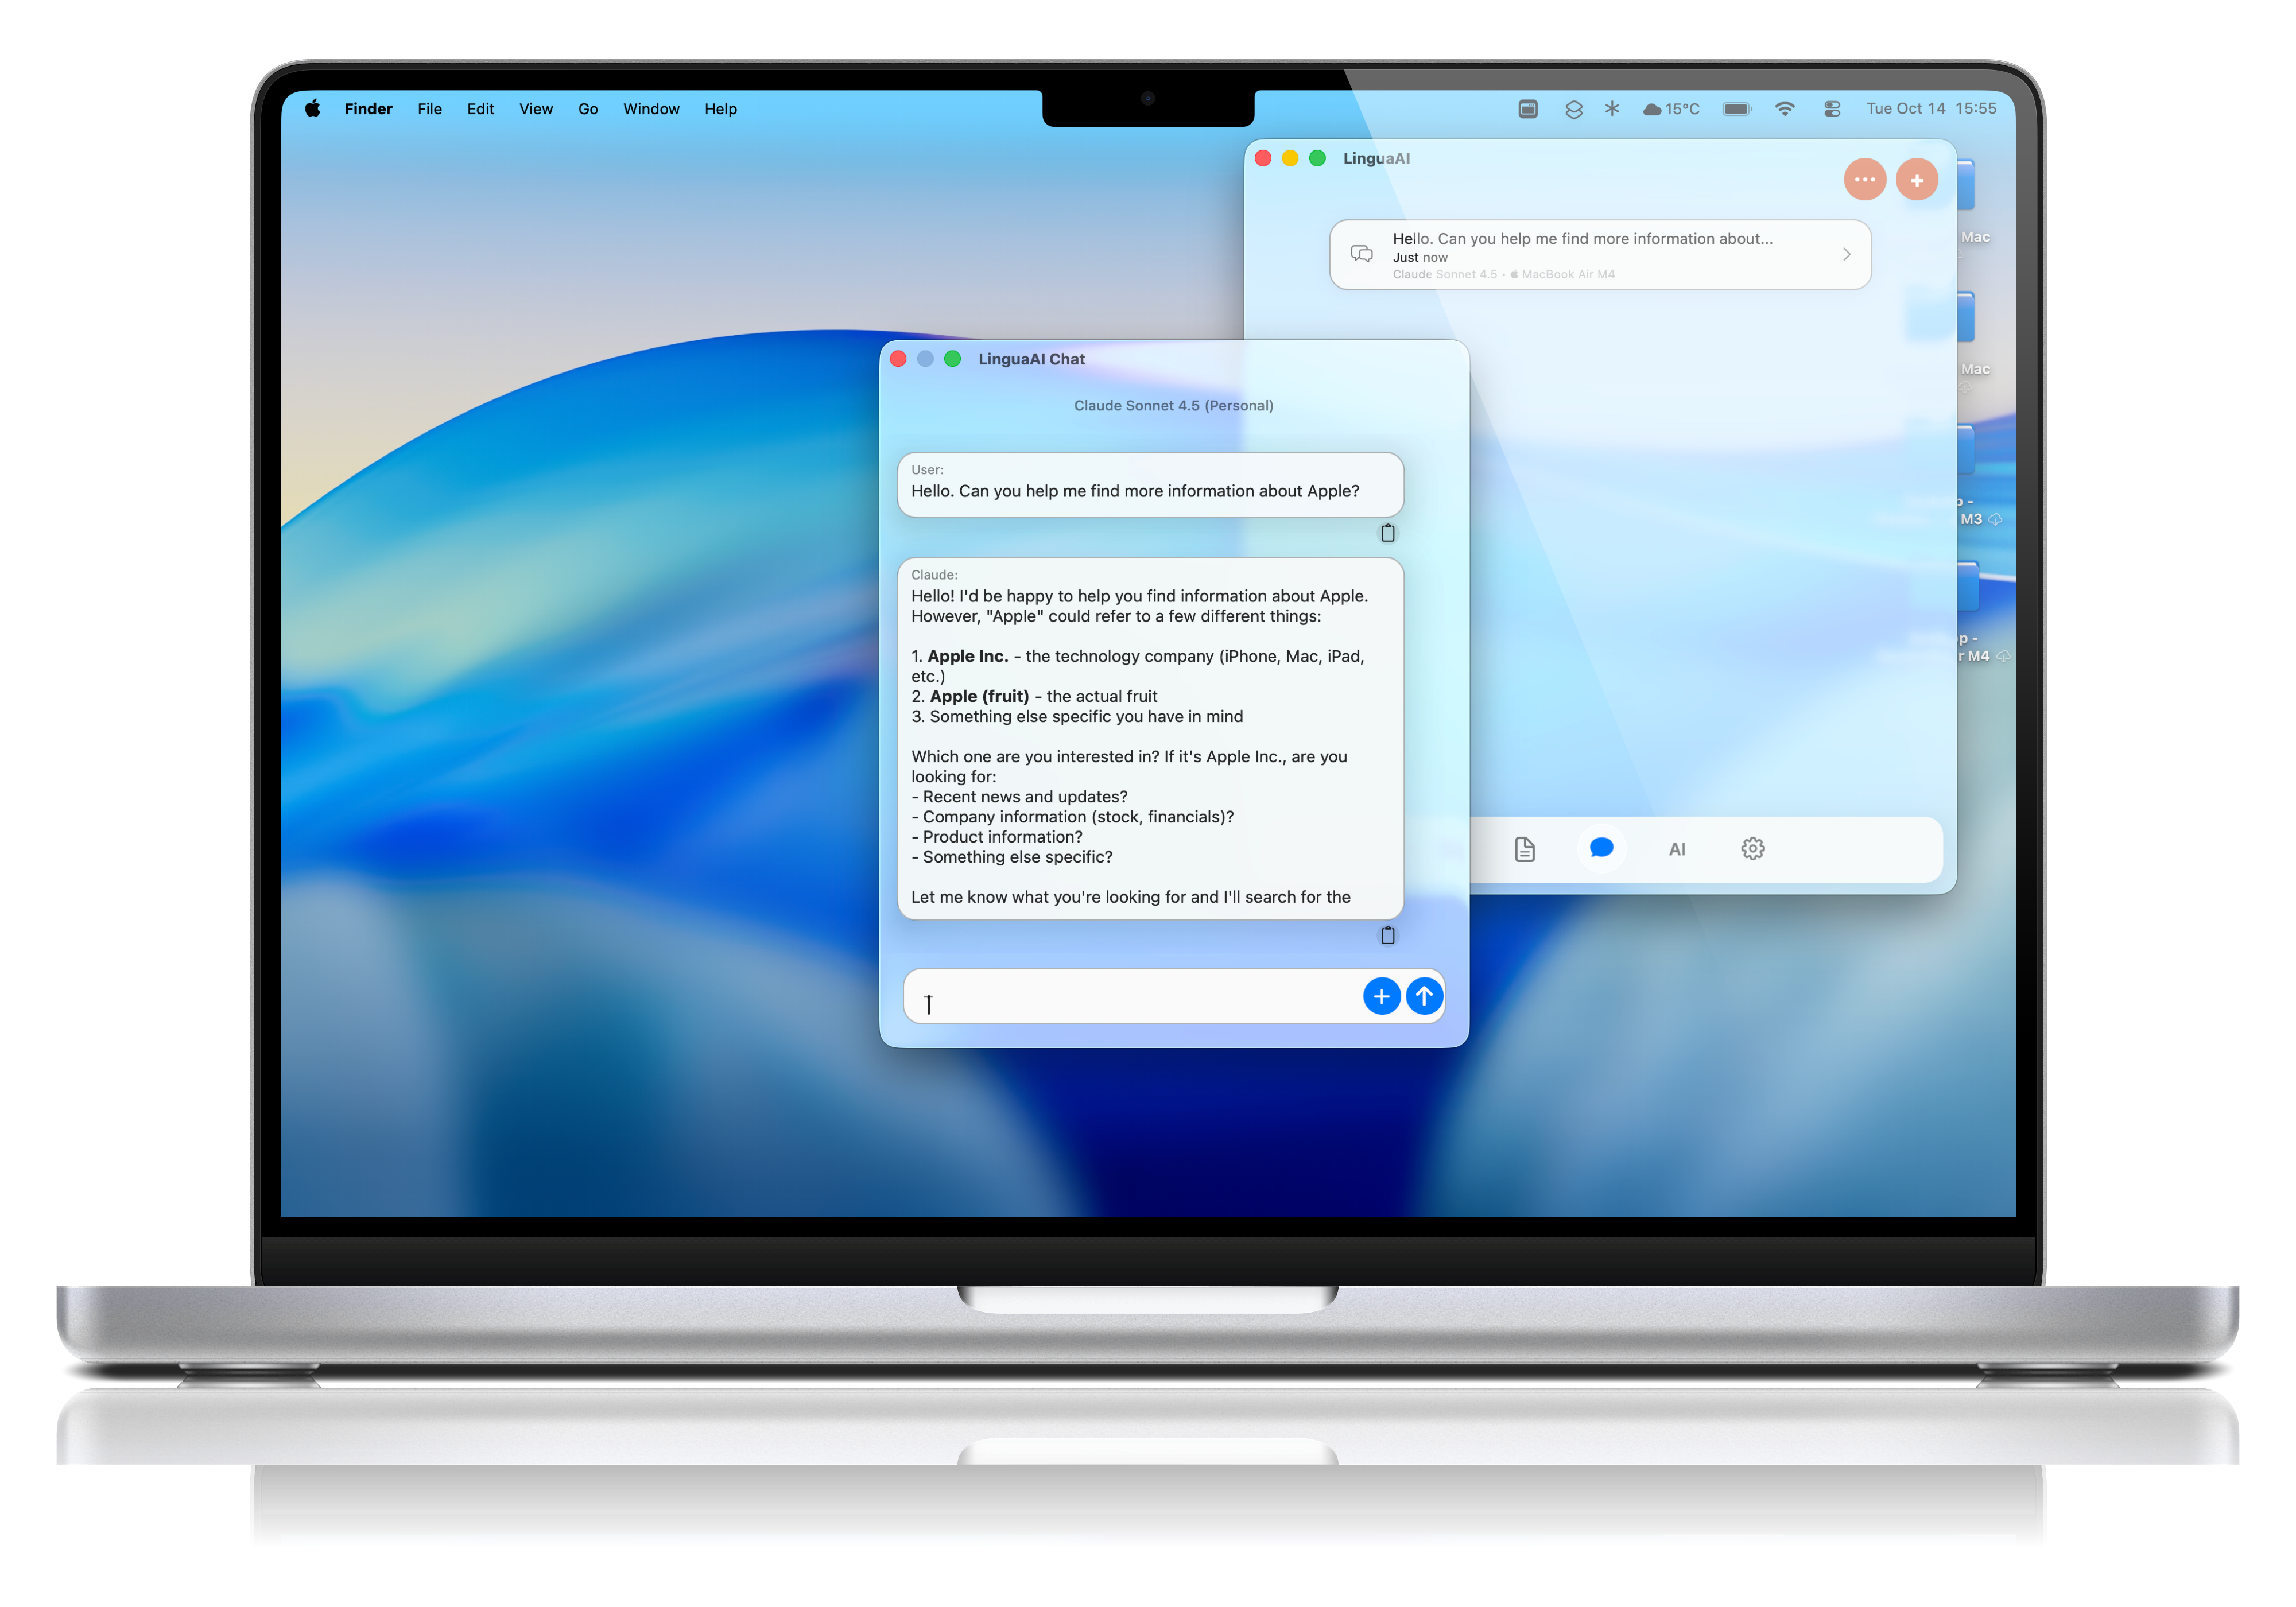
Task: Click the battery indicator in the menu bar
Action: 1737,108
